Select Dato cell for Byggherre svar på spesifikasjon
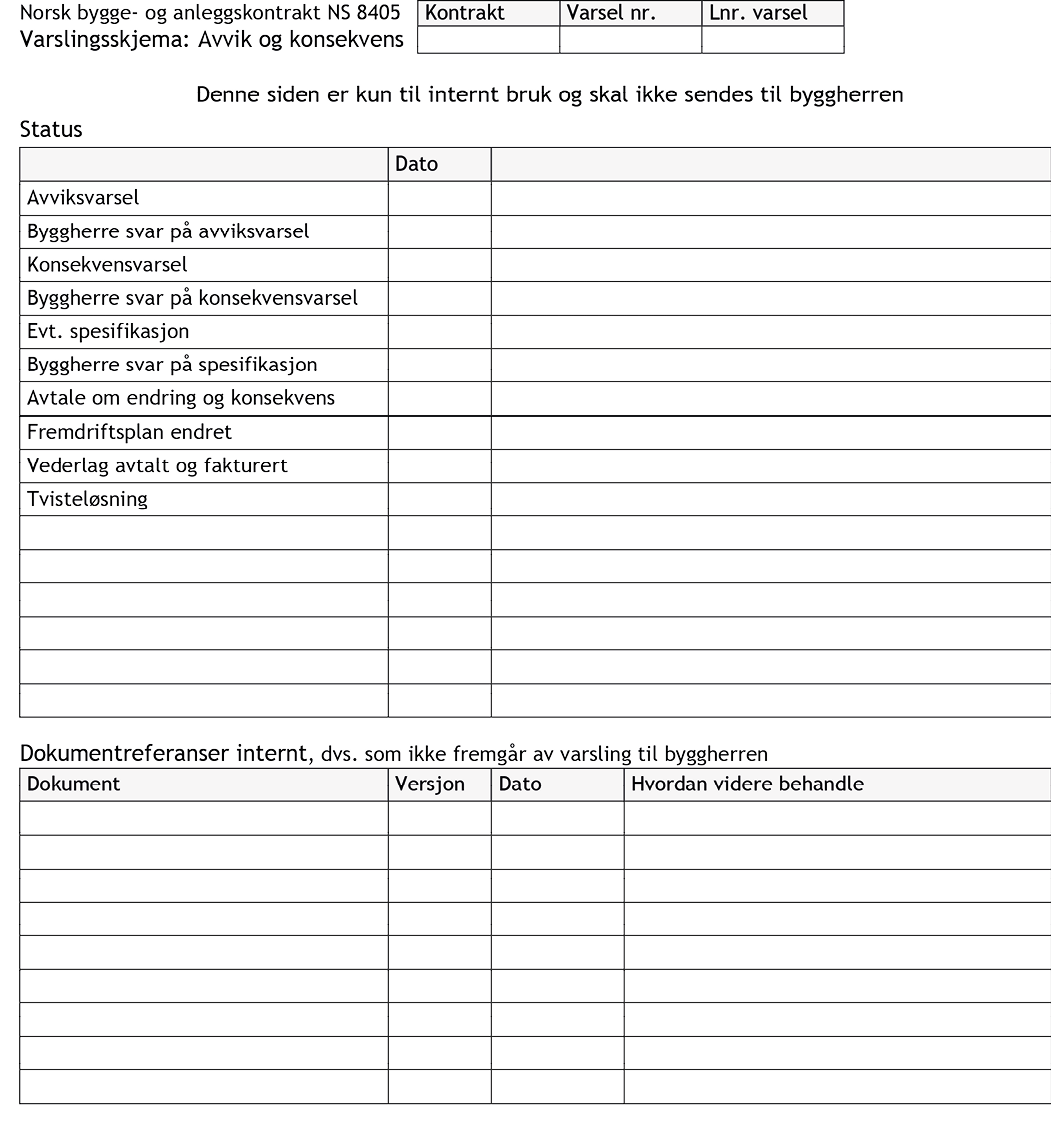Viewport: 1051px width, 1131px height. (439, 365)
